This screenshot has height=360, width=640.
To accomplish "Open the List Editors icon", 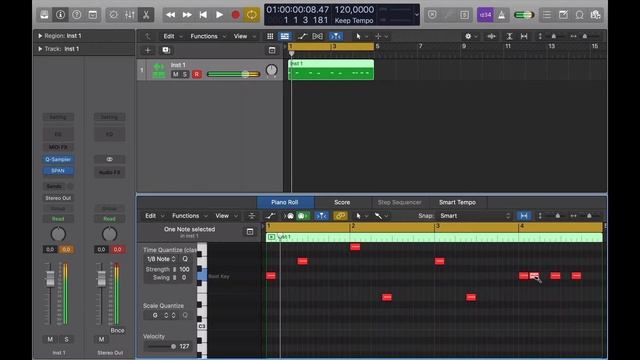I will [547, 15].
